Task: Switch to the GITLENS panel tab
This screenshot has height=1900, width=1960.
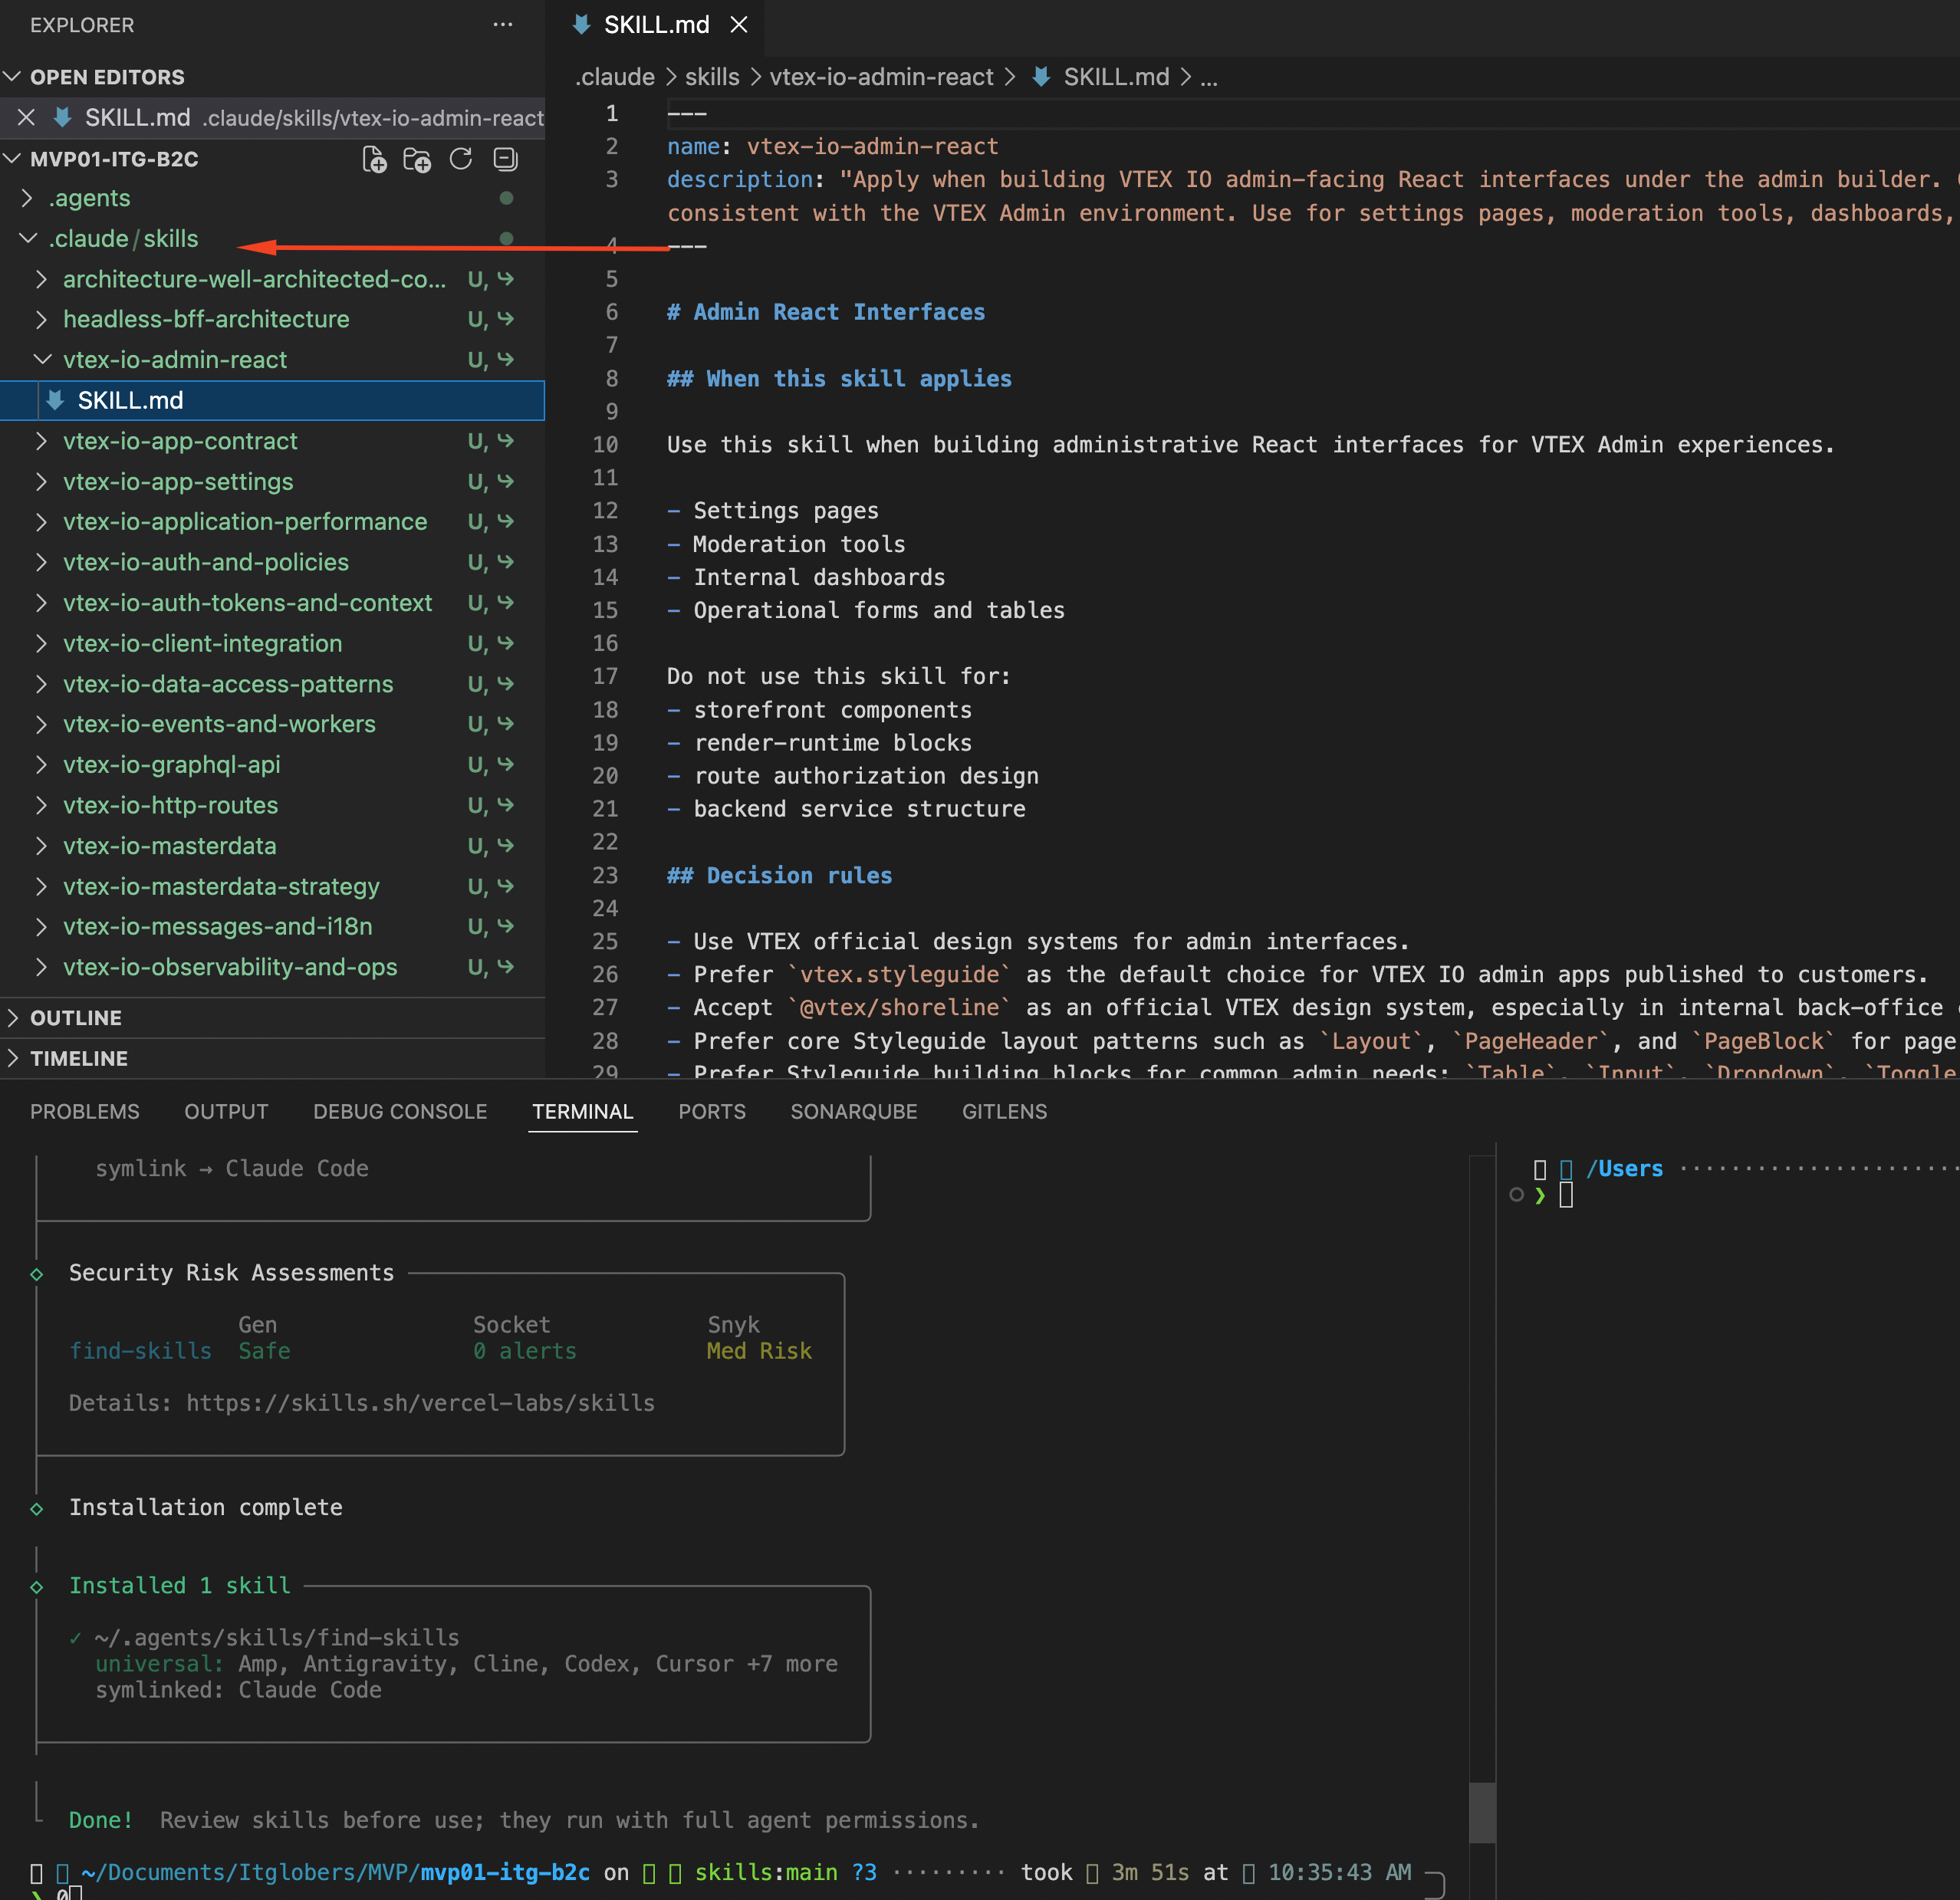Action: pos(1004,1112)
